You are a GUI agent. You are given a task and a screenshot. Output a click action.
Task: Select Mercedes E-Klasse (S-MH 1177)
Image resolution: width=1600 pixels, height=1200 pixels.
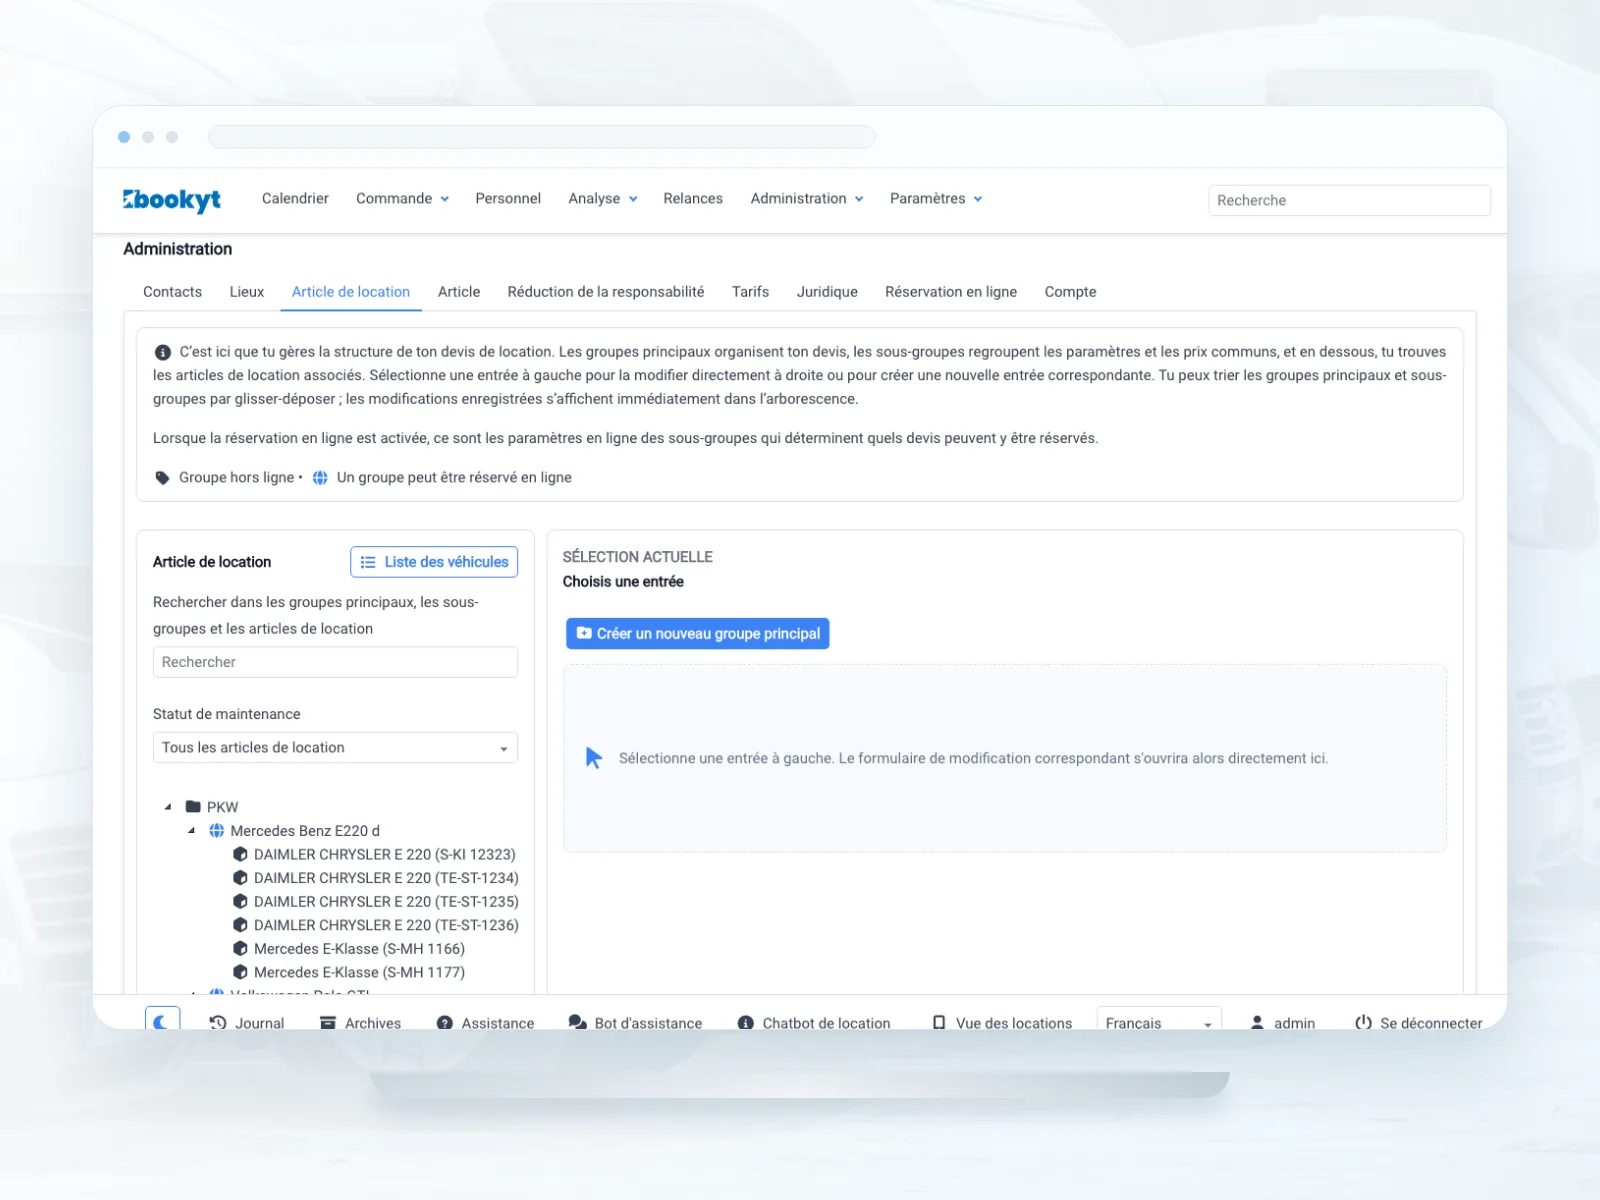pyautogui.click(x=359, y=972)
